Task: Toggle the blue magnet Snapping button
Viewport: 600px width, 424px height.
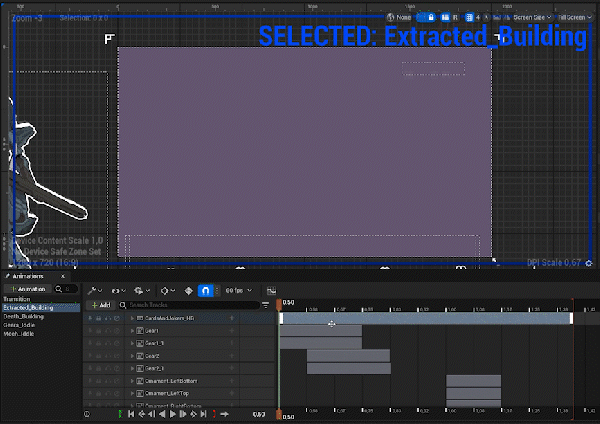Action: point(205,291)
